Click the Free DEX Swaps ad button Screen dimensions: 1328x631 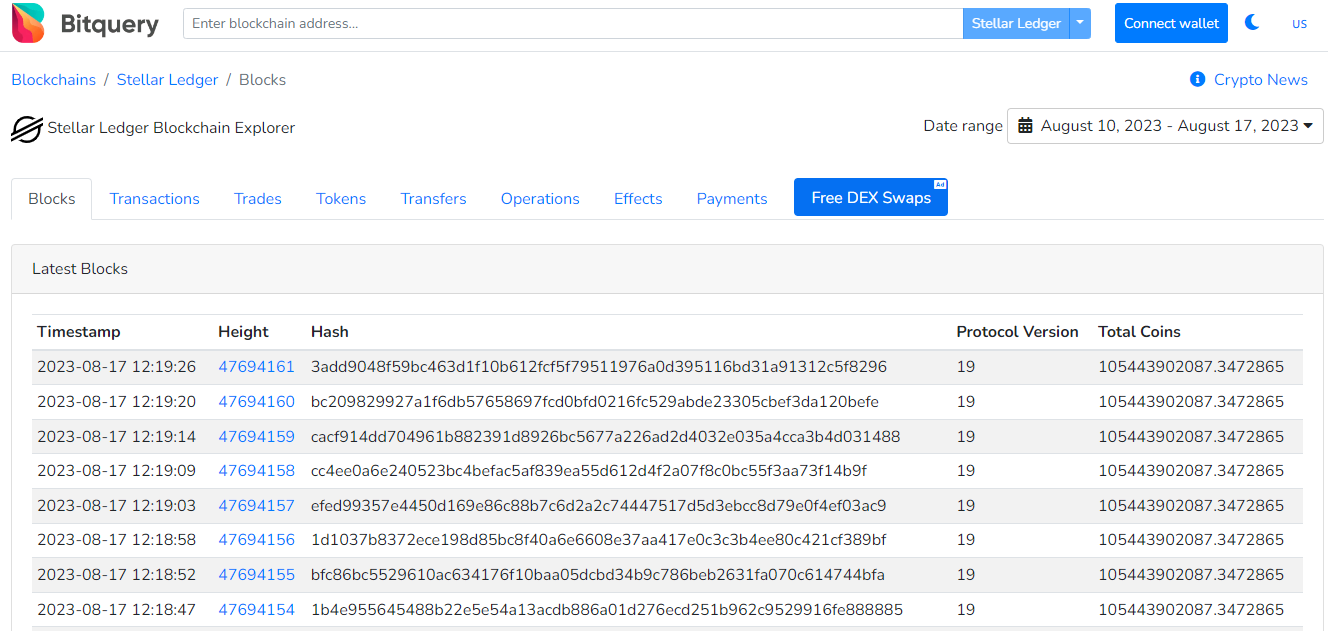click(x=871, y=197)
